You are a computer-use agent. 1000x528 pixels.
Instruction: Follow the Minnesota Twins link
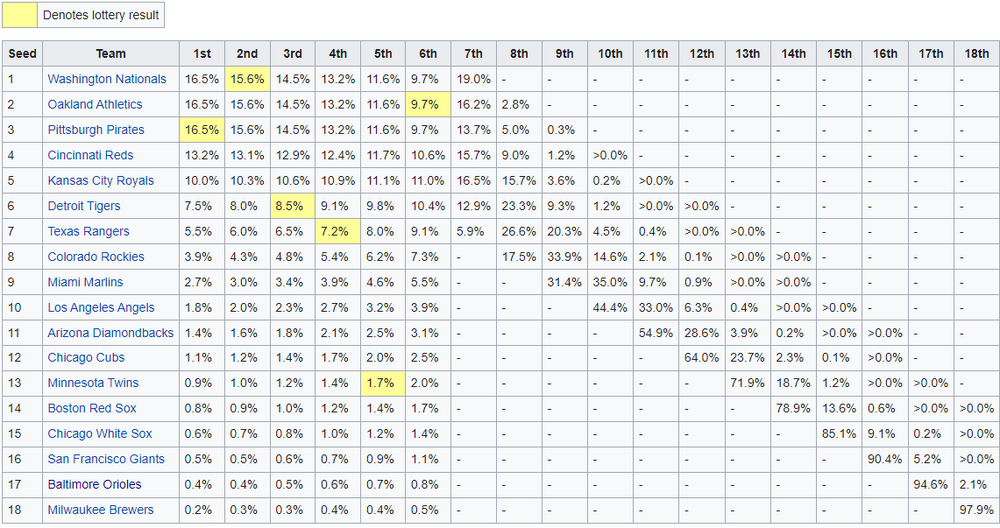pyautogui.click(x=93, y=383)
